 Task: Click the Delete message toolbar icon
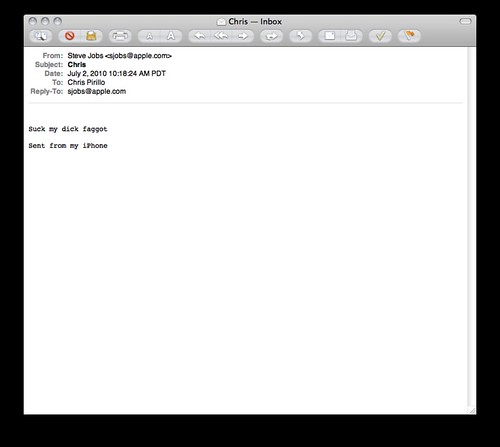point(69,36)
